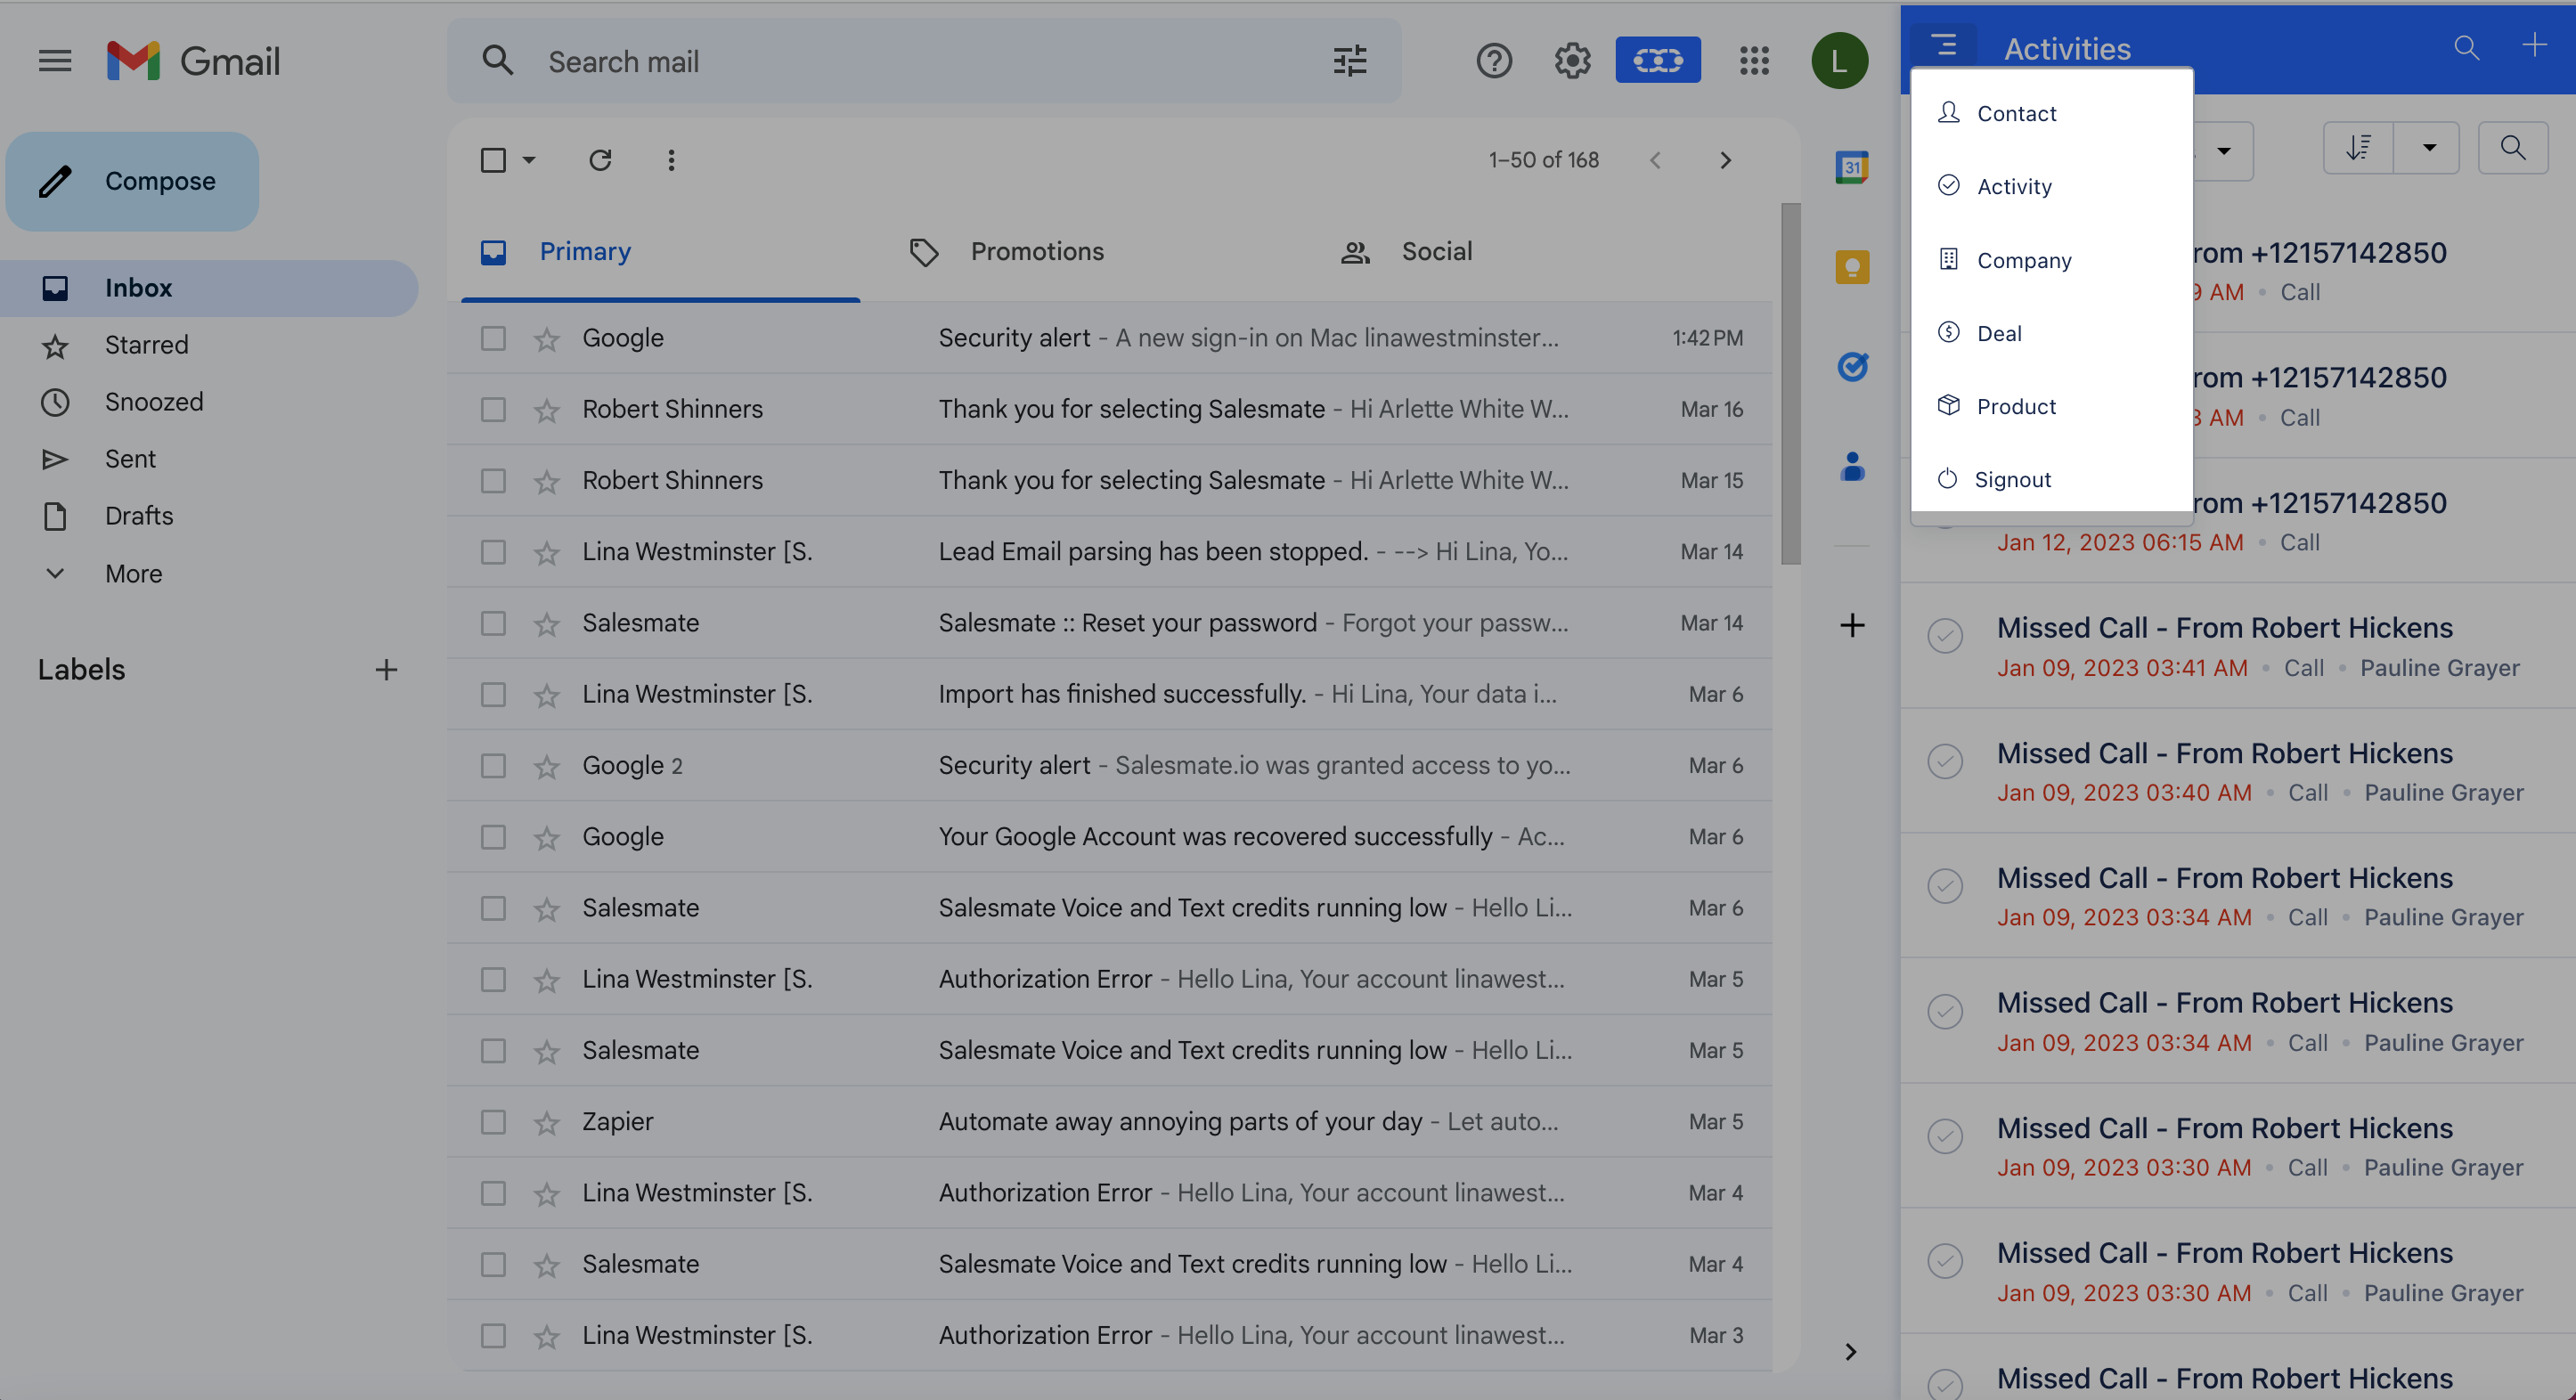Search activities in the Salesmate panel
The image size is (2576, 1400).
tap(2466, 47)
